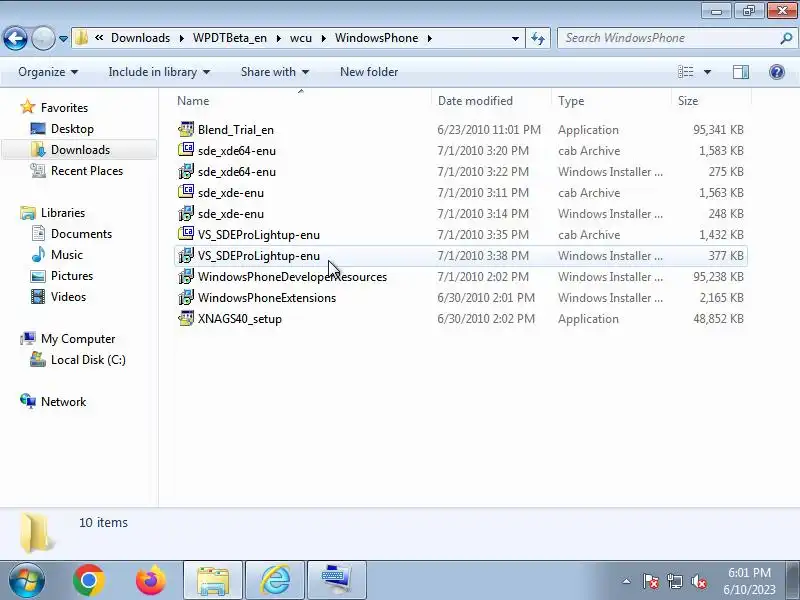Open Help with the question mark icon

click(777, 72)
